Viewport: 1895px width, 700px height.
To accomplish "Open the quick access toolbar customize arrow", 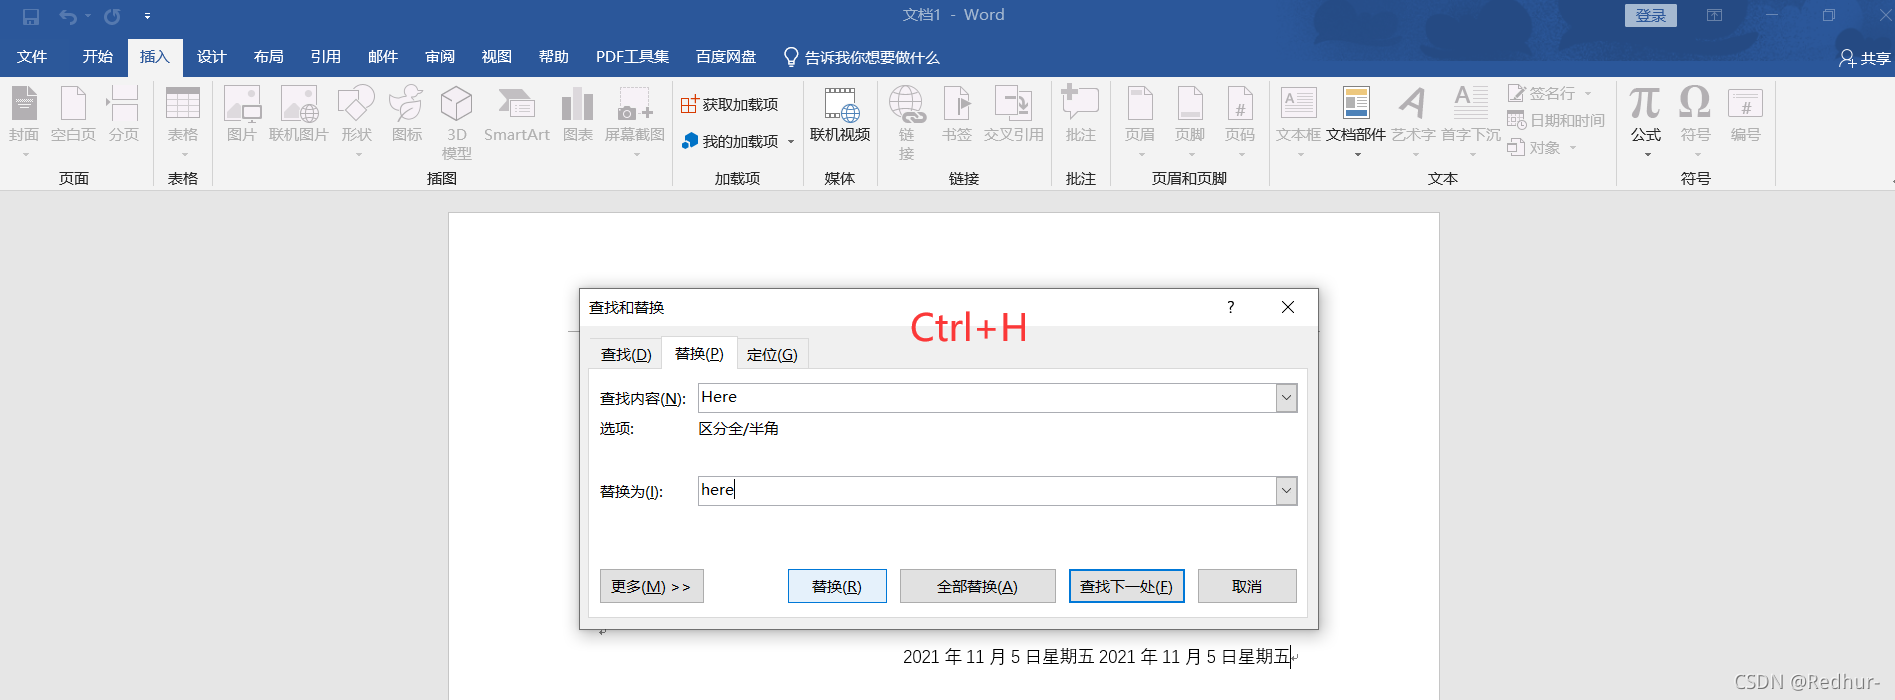I will [x=147, y=16].
